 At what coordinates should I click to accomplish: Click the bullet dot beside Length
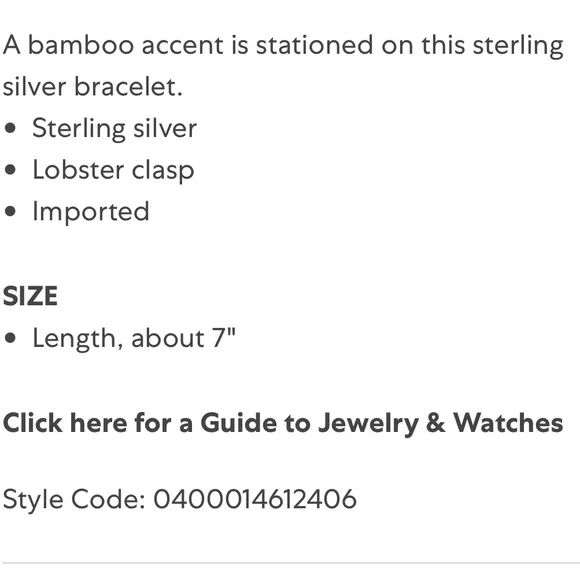click(x=10, y=338)
